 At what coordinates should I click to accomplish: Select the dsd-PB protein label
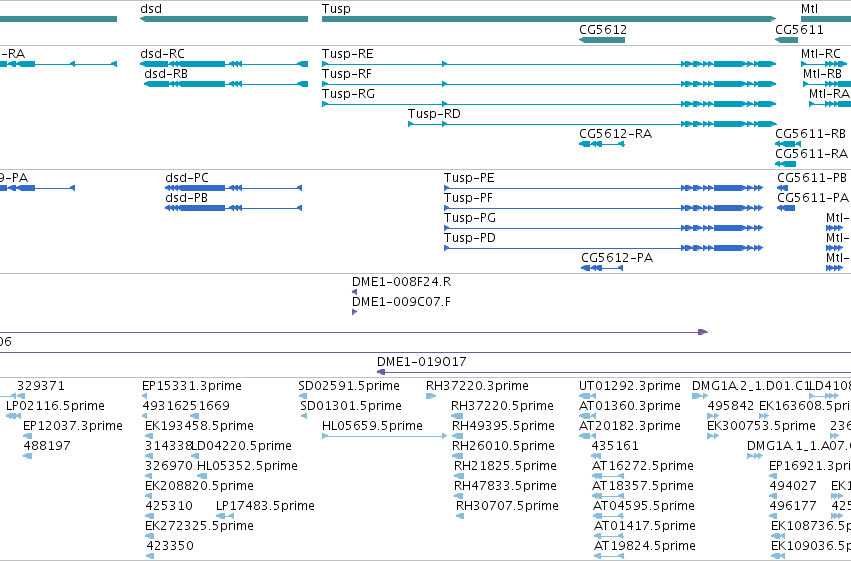click(x=186, y=198)
